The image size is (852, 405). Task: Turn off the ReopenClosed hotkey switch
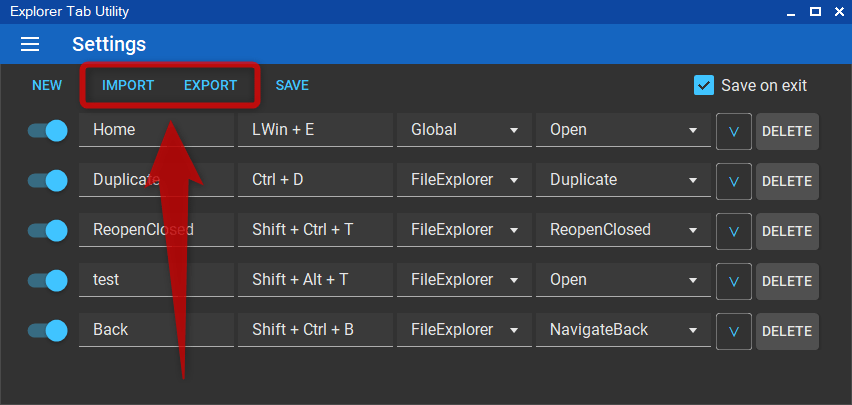[x=48, y=231]
